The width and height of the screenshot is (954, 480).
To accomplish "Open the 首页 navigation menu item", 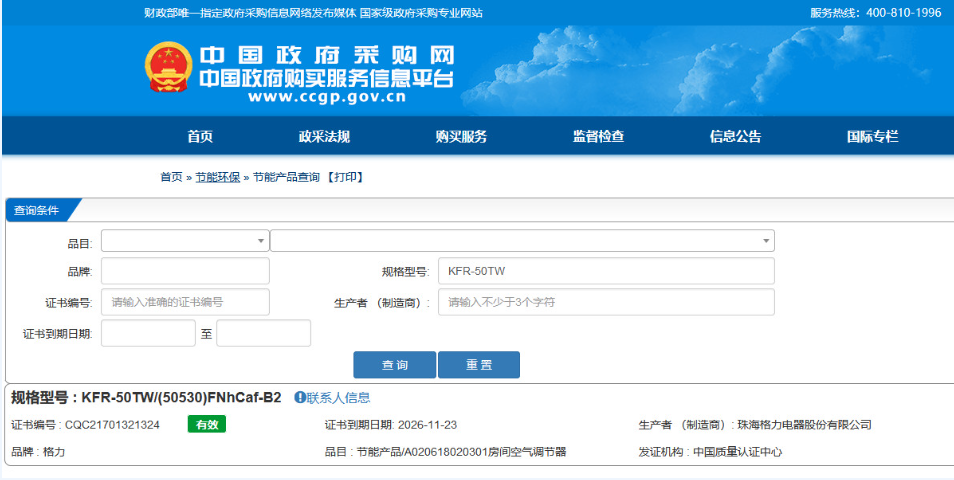I will [200, 136].
